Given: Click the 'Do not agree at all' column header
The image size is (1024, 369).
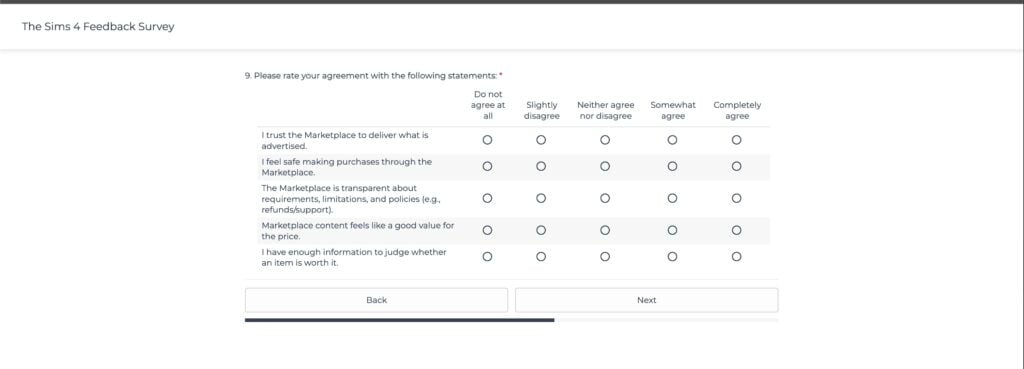Looking at the screenshot, I should pyautogui.click(x=488, y=105).
